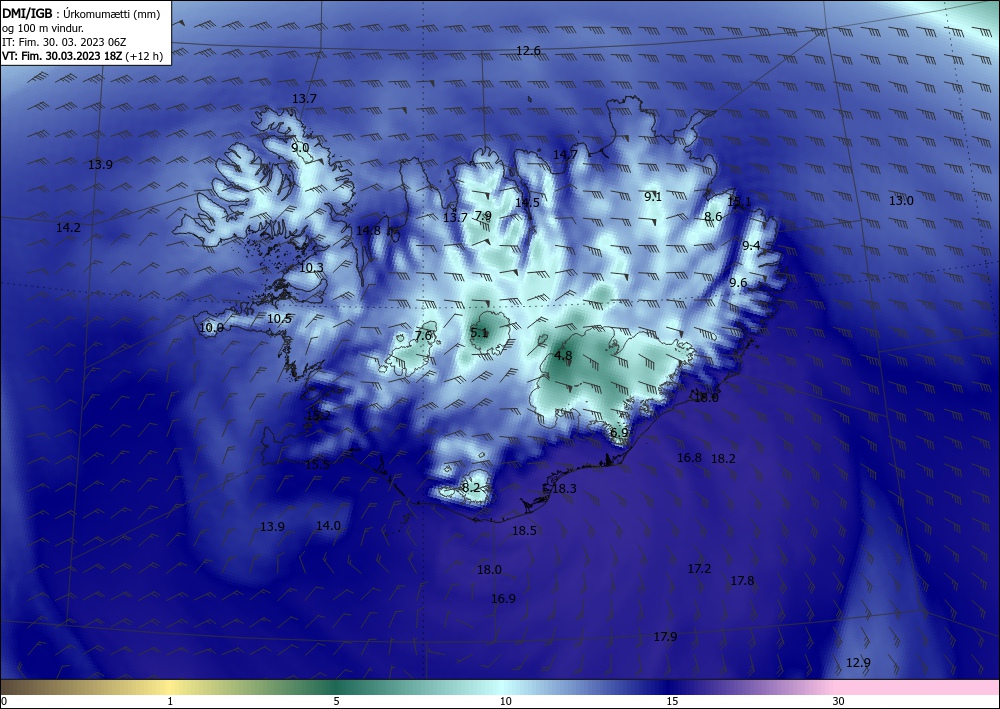
Task: Click the "15" tick on the color scale
Action: (x=672, y=702)
